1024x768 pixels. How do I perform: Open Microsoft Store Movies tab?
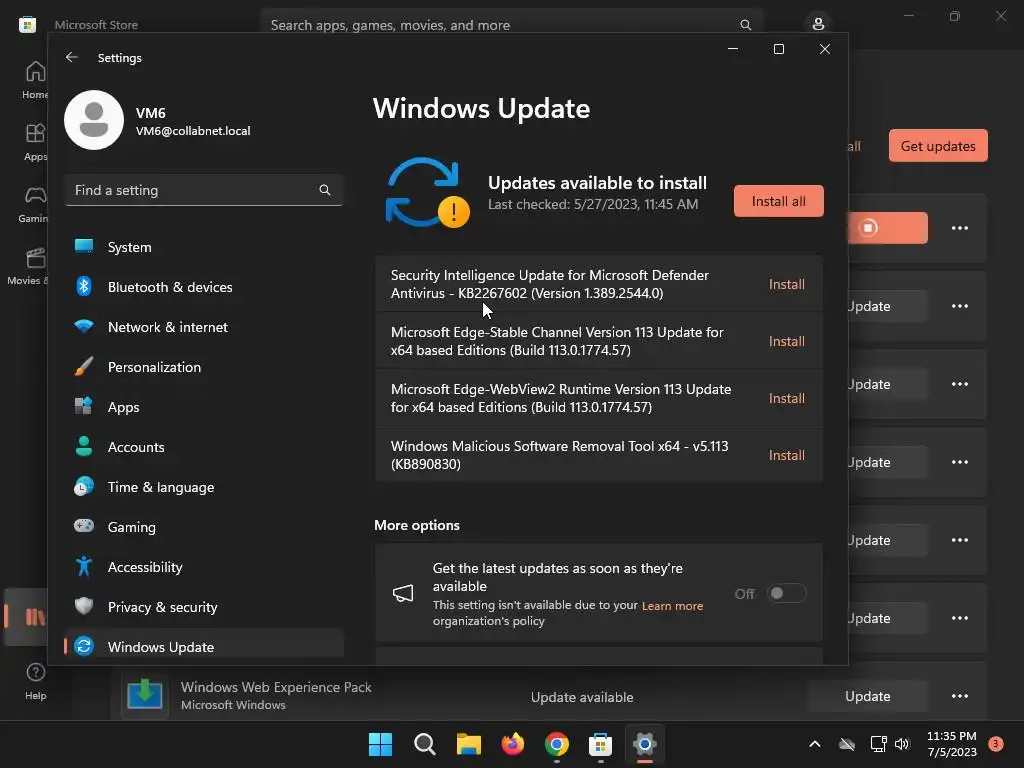[x=29, y=266]
